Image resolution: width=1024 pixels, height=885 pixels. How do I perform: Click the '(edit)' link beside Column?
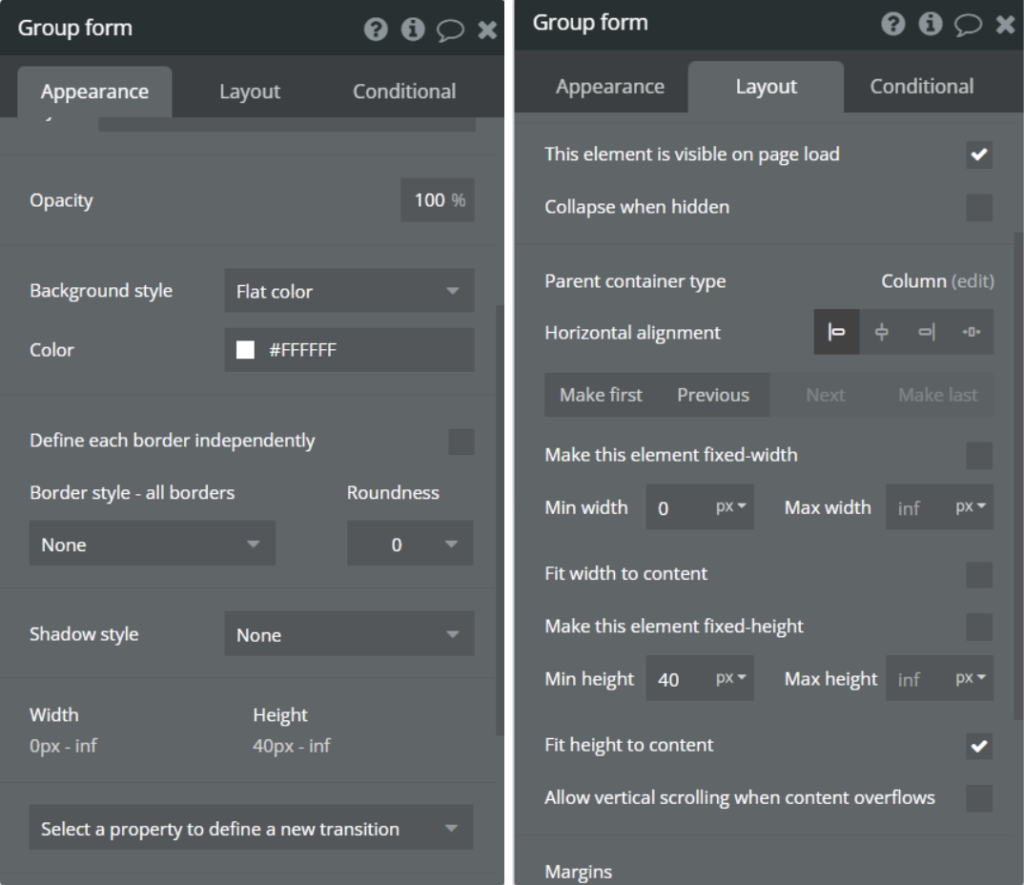(972, 281)
